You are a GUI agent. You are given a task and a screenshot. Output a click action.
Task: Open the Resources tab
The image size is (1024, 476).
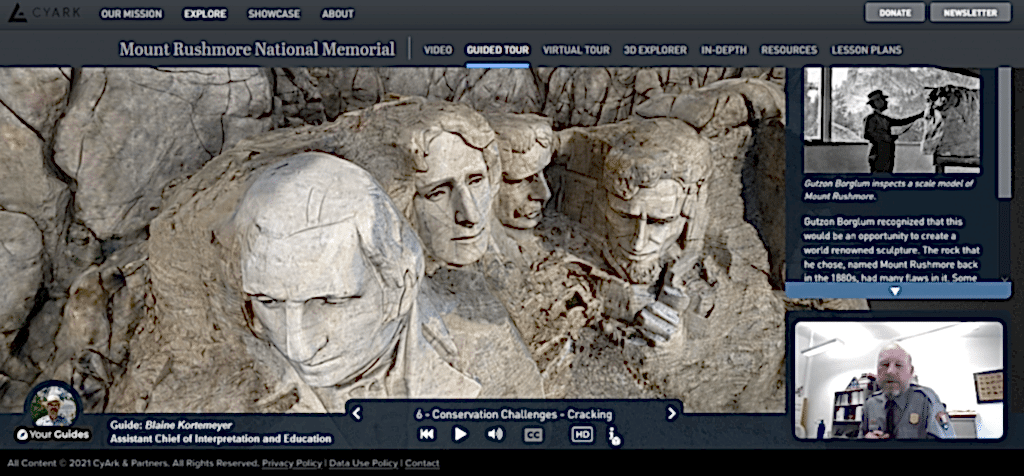coord(789,50)
